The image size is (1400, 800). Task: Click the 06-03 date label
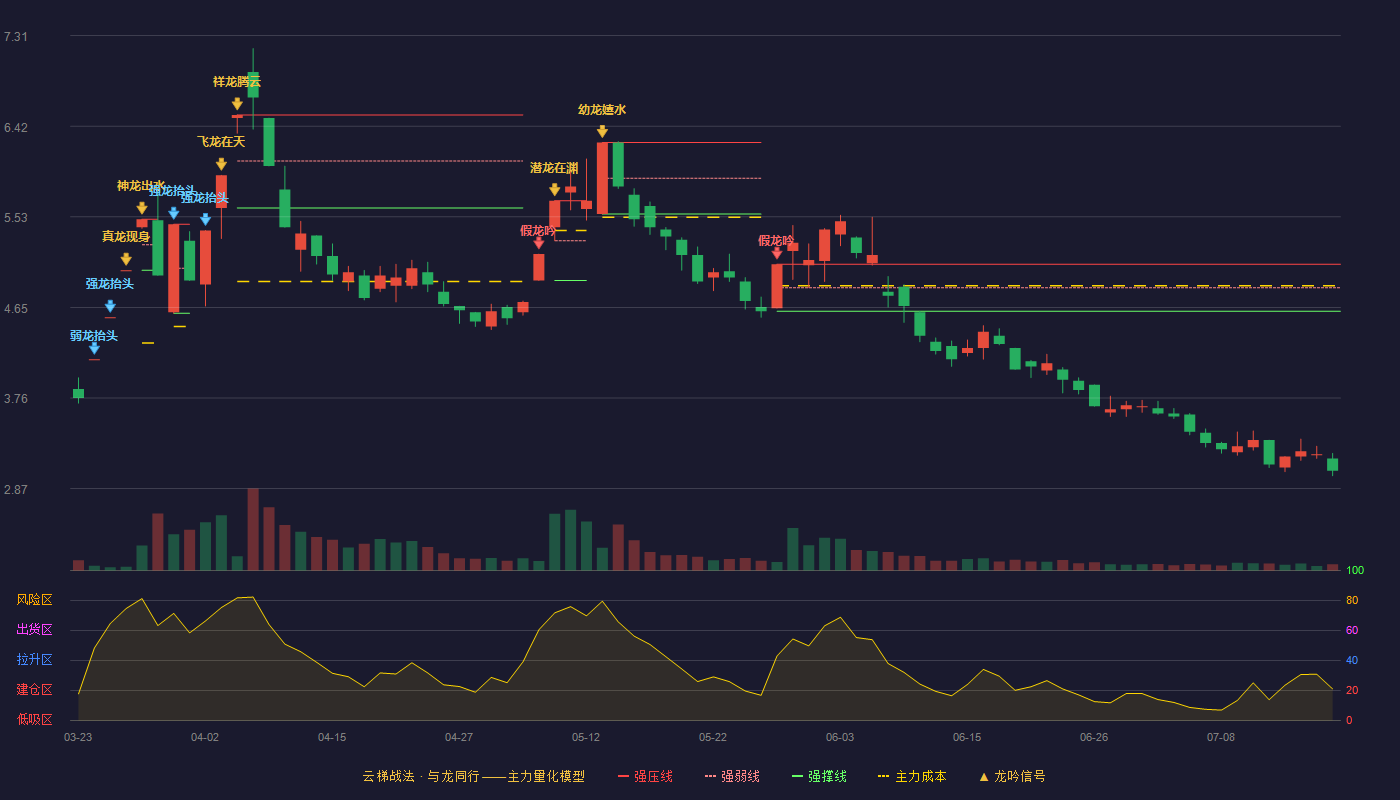tap(840, 737)
